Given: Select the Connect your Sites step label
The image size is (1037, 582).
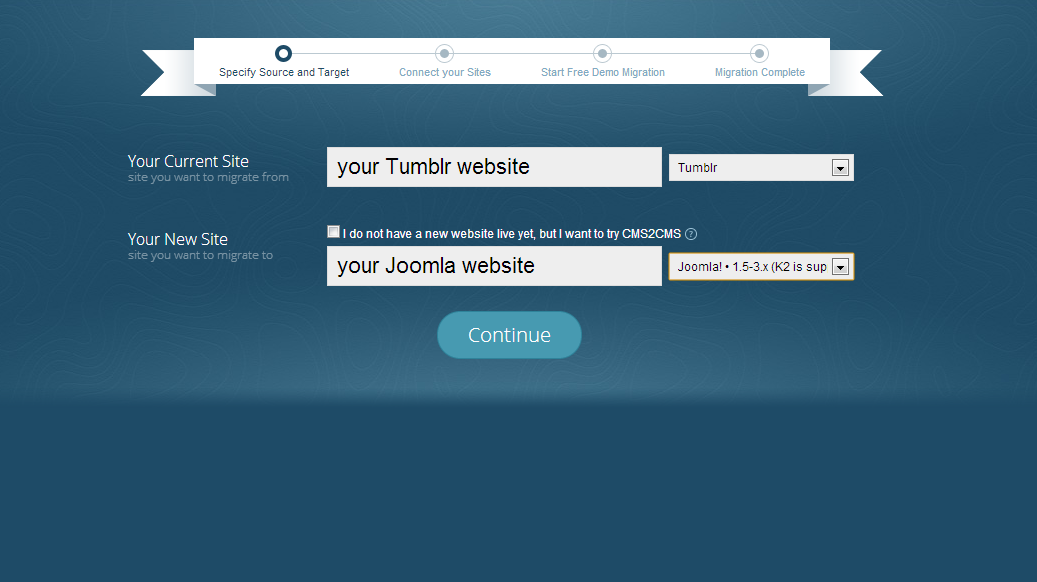Looking at the screenshot, I should pyautogui.click(x=444, y=72).
